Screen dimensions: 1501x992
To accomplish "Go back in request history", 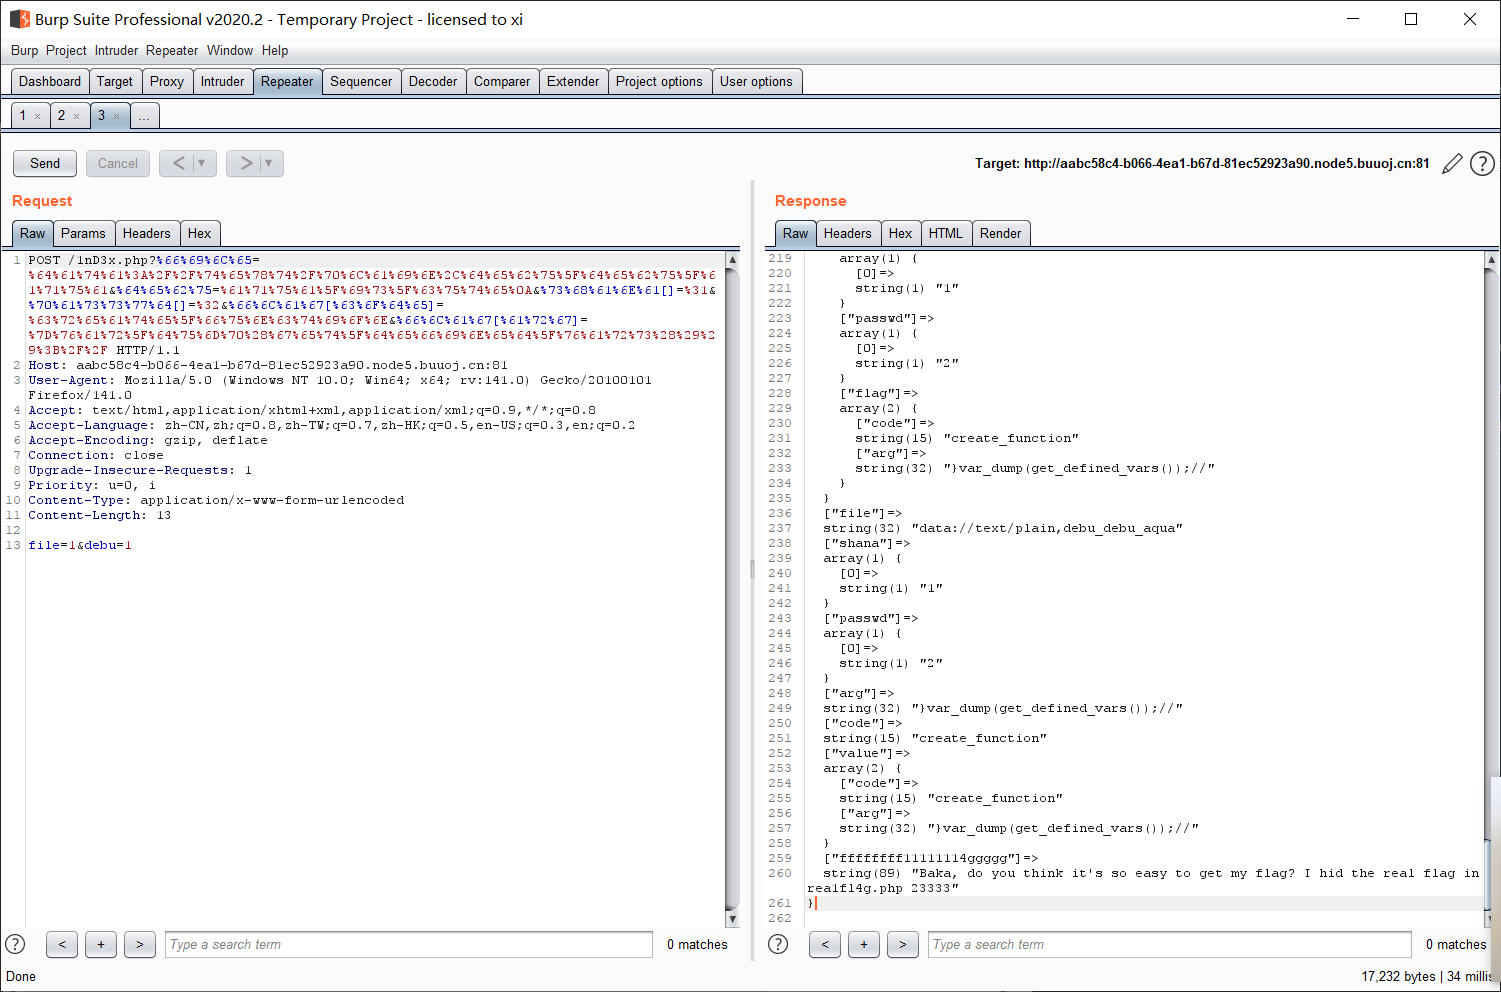I will [x=178, y=163].
